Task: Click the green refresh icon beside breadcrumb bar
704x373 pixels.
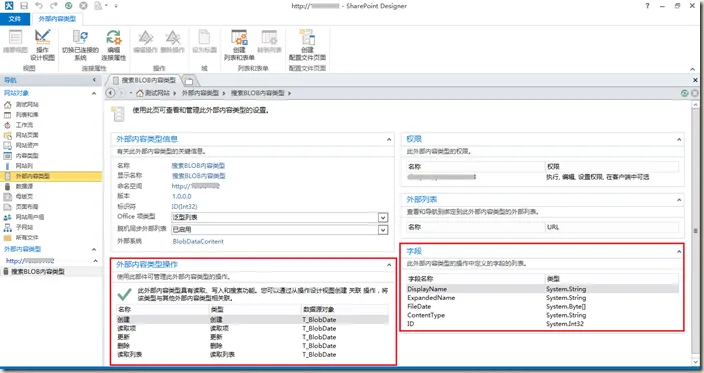Action: (684, 93)
